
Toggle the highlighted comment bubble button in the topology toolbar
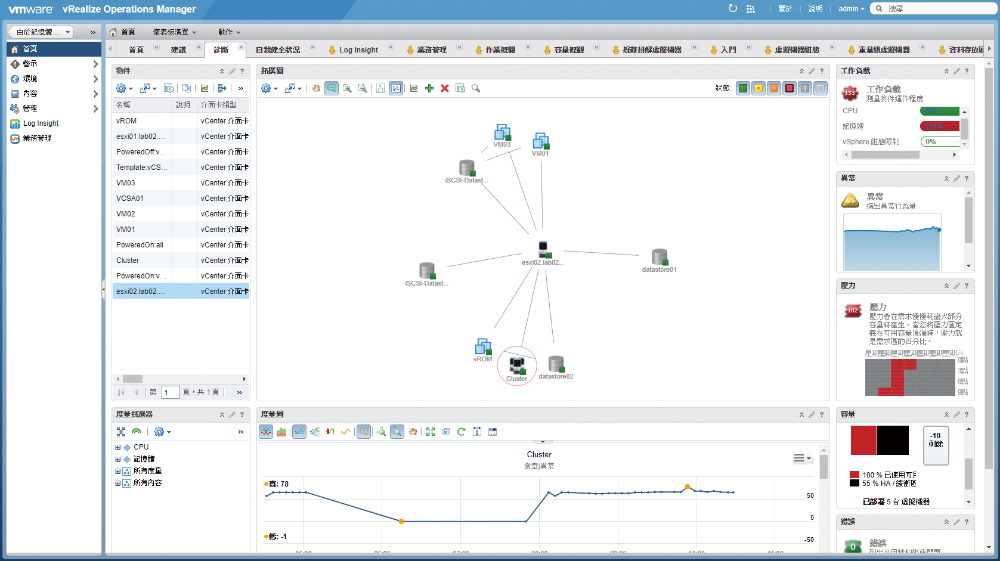pyautogui.click(x=332, y=89)
